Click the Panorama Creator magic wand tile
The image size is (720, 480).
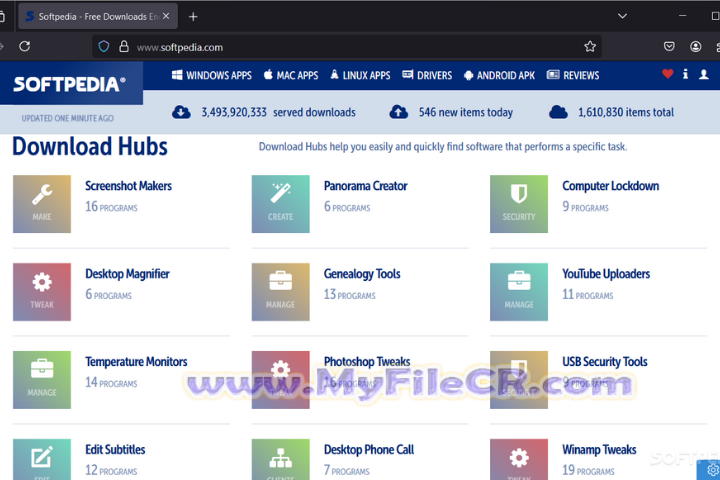point(281,204)
